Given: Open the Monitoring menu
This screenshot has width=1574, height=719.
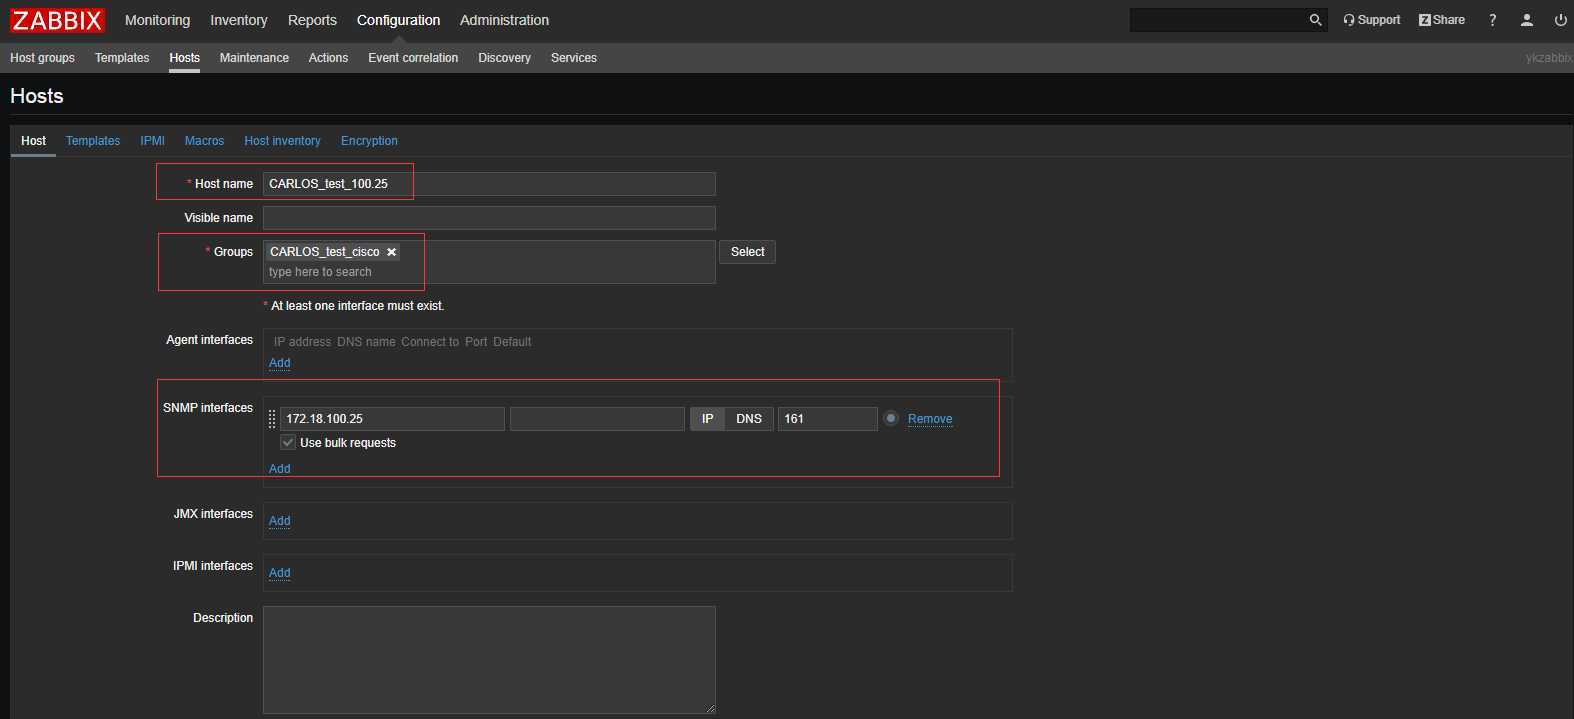Looking at the screenshot, I should [157, 20].
